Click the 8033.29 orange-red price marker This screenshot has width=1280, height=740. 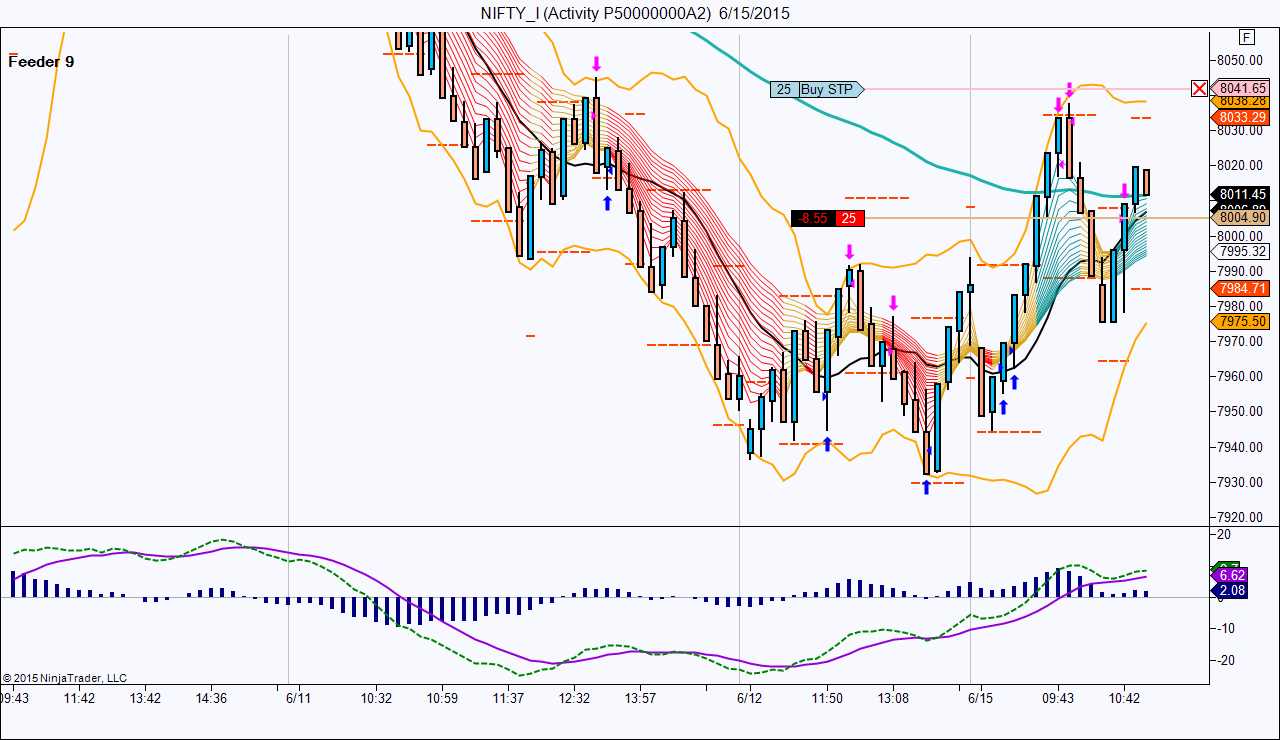[1241, 117]
